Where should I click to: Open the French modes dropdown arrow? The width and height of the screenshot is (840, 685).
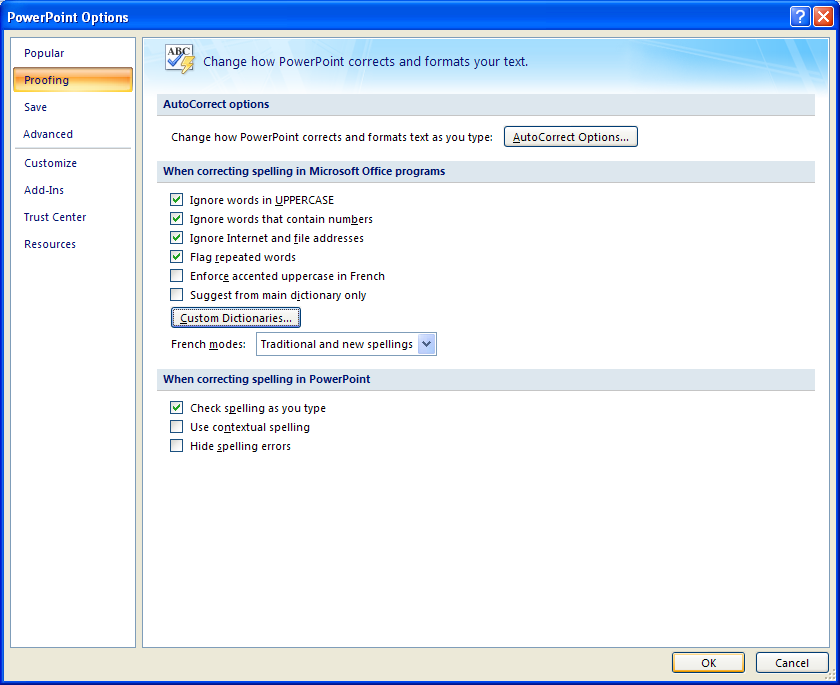(426, 344)
